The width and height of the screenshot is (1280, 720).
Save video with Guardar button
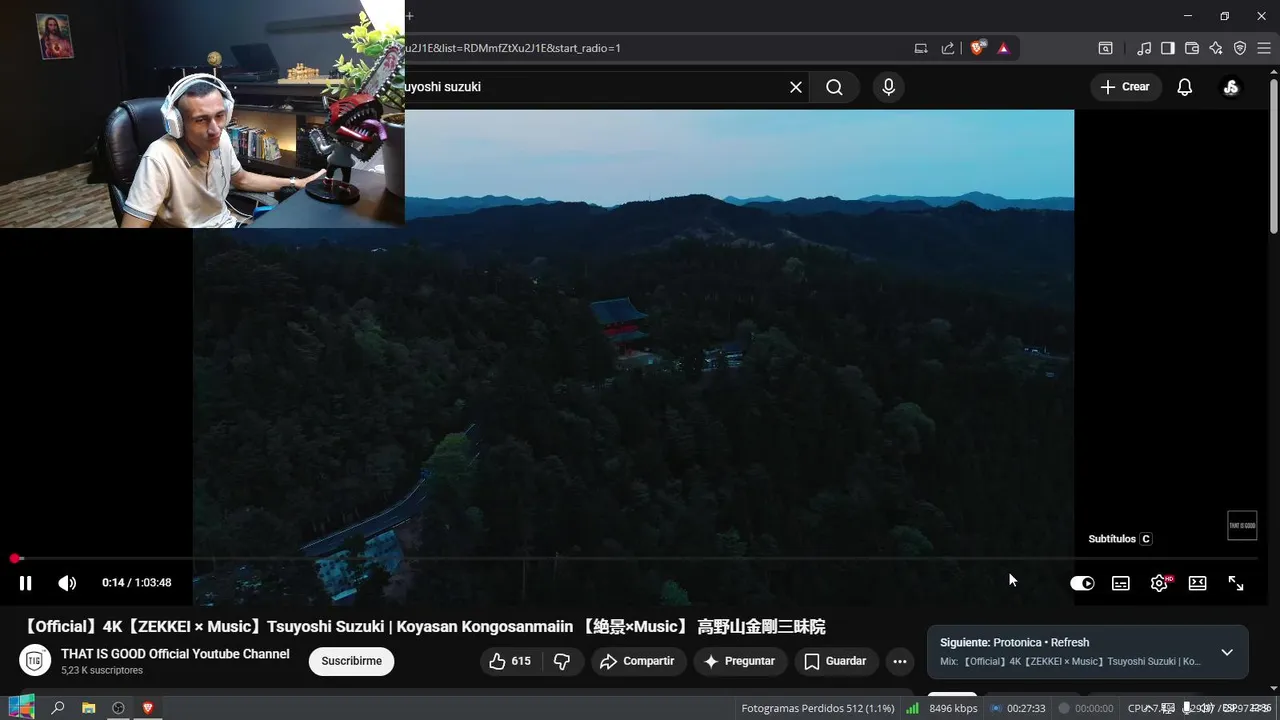pos(835,661)
